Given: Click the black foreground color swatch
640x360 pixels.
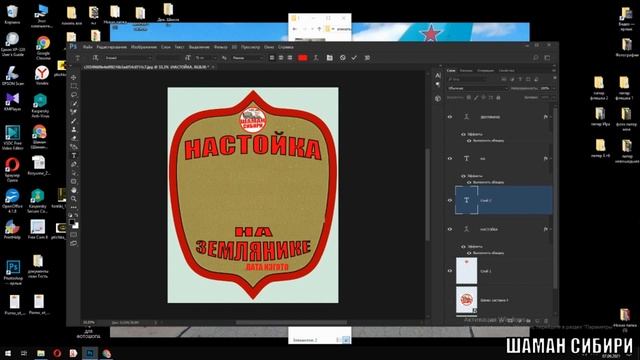Looking at the screenshot, I should (72, 222).
